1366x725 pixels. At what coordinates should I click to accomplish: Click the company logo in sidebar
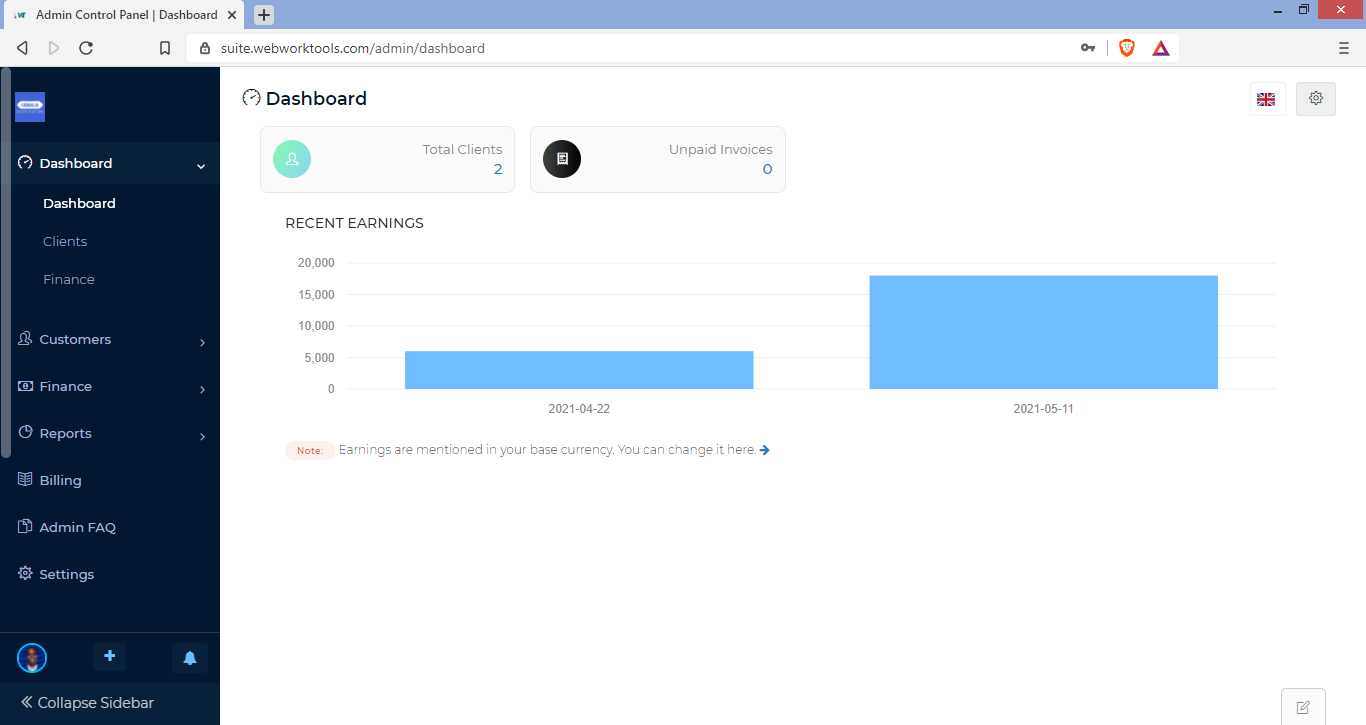click(x=30, y=107)
